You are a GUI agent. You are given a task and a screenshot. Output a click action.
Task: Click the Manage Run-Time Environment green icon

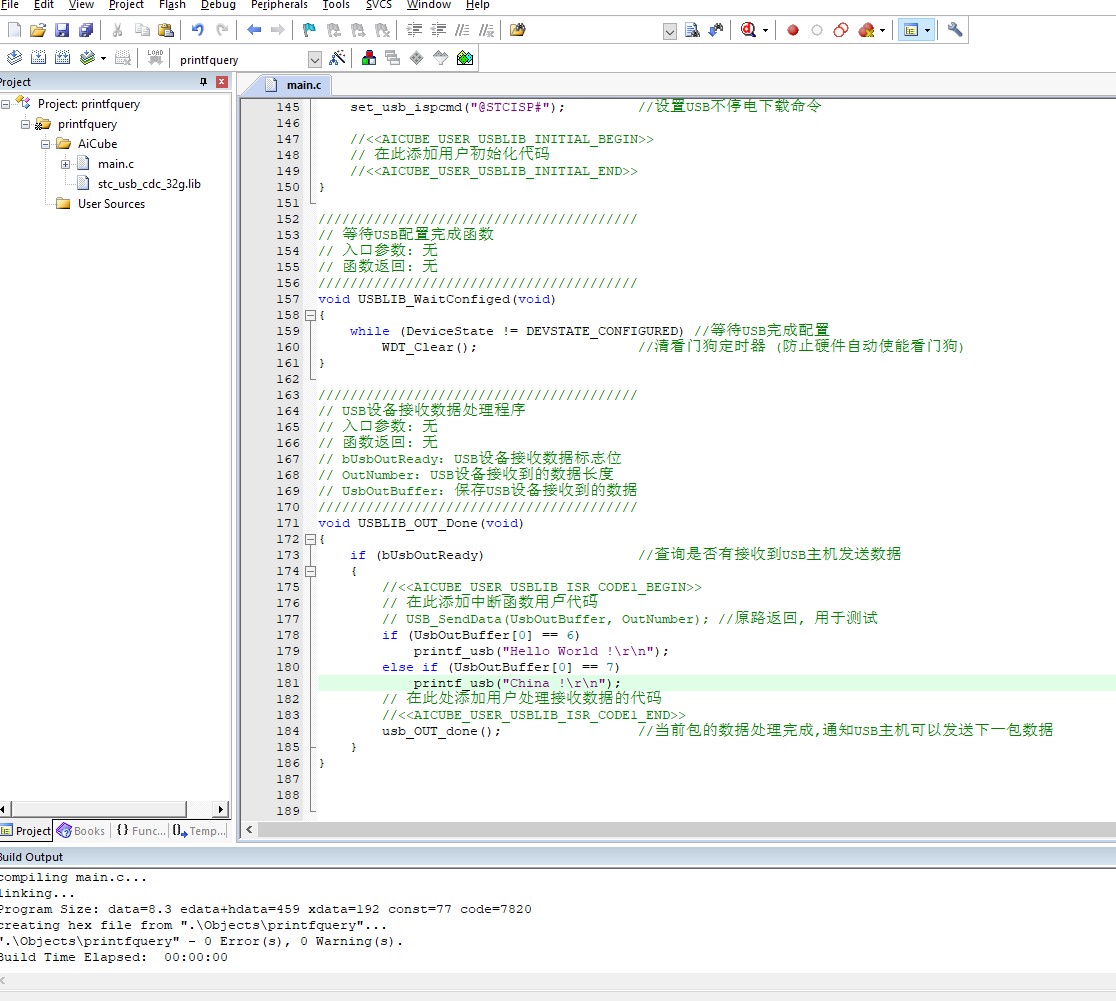(x=465, y=59)
